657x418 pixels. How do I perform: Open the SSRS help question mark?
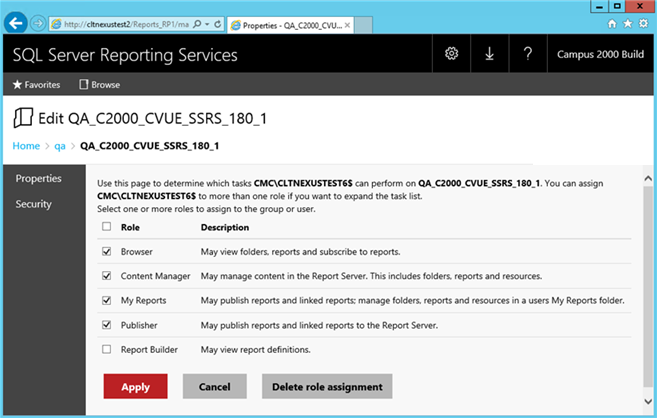pyautogui.click(x=528, y=54)
